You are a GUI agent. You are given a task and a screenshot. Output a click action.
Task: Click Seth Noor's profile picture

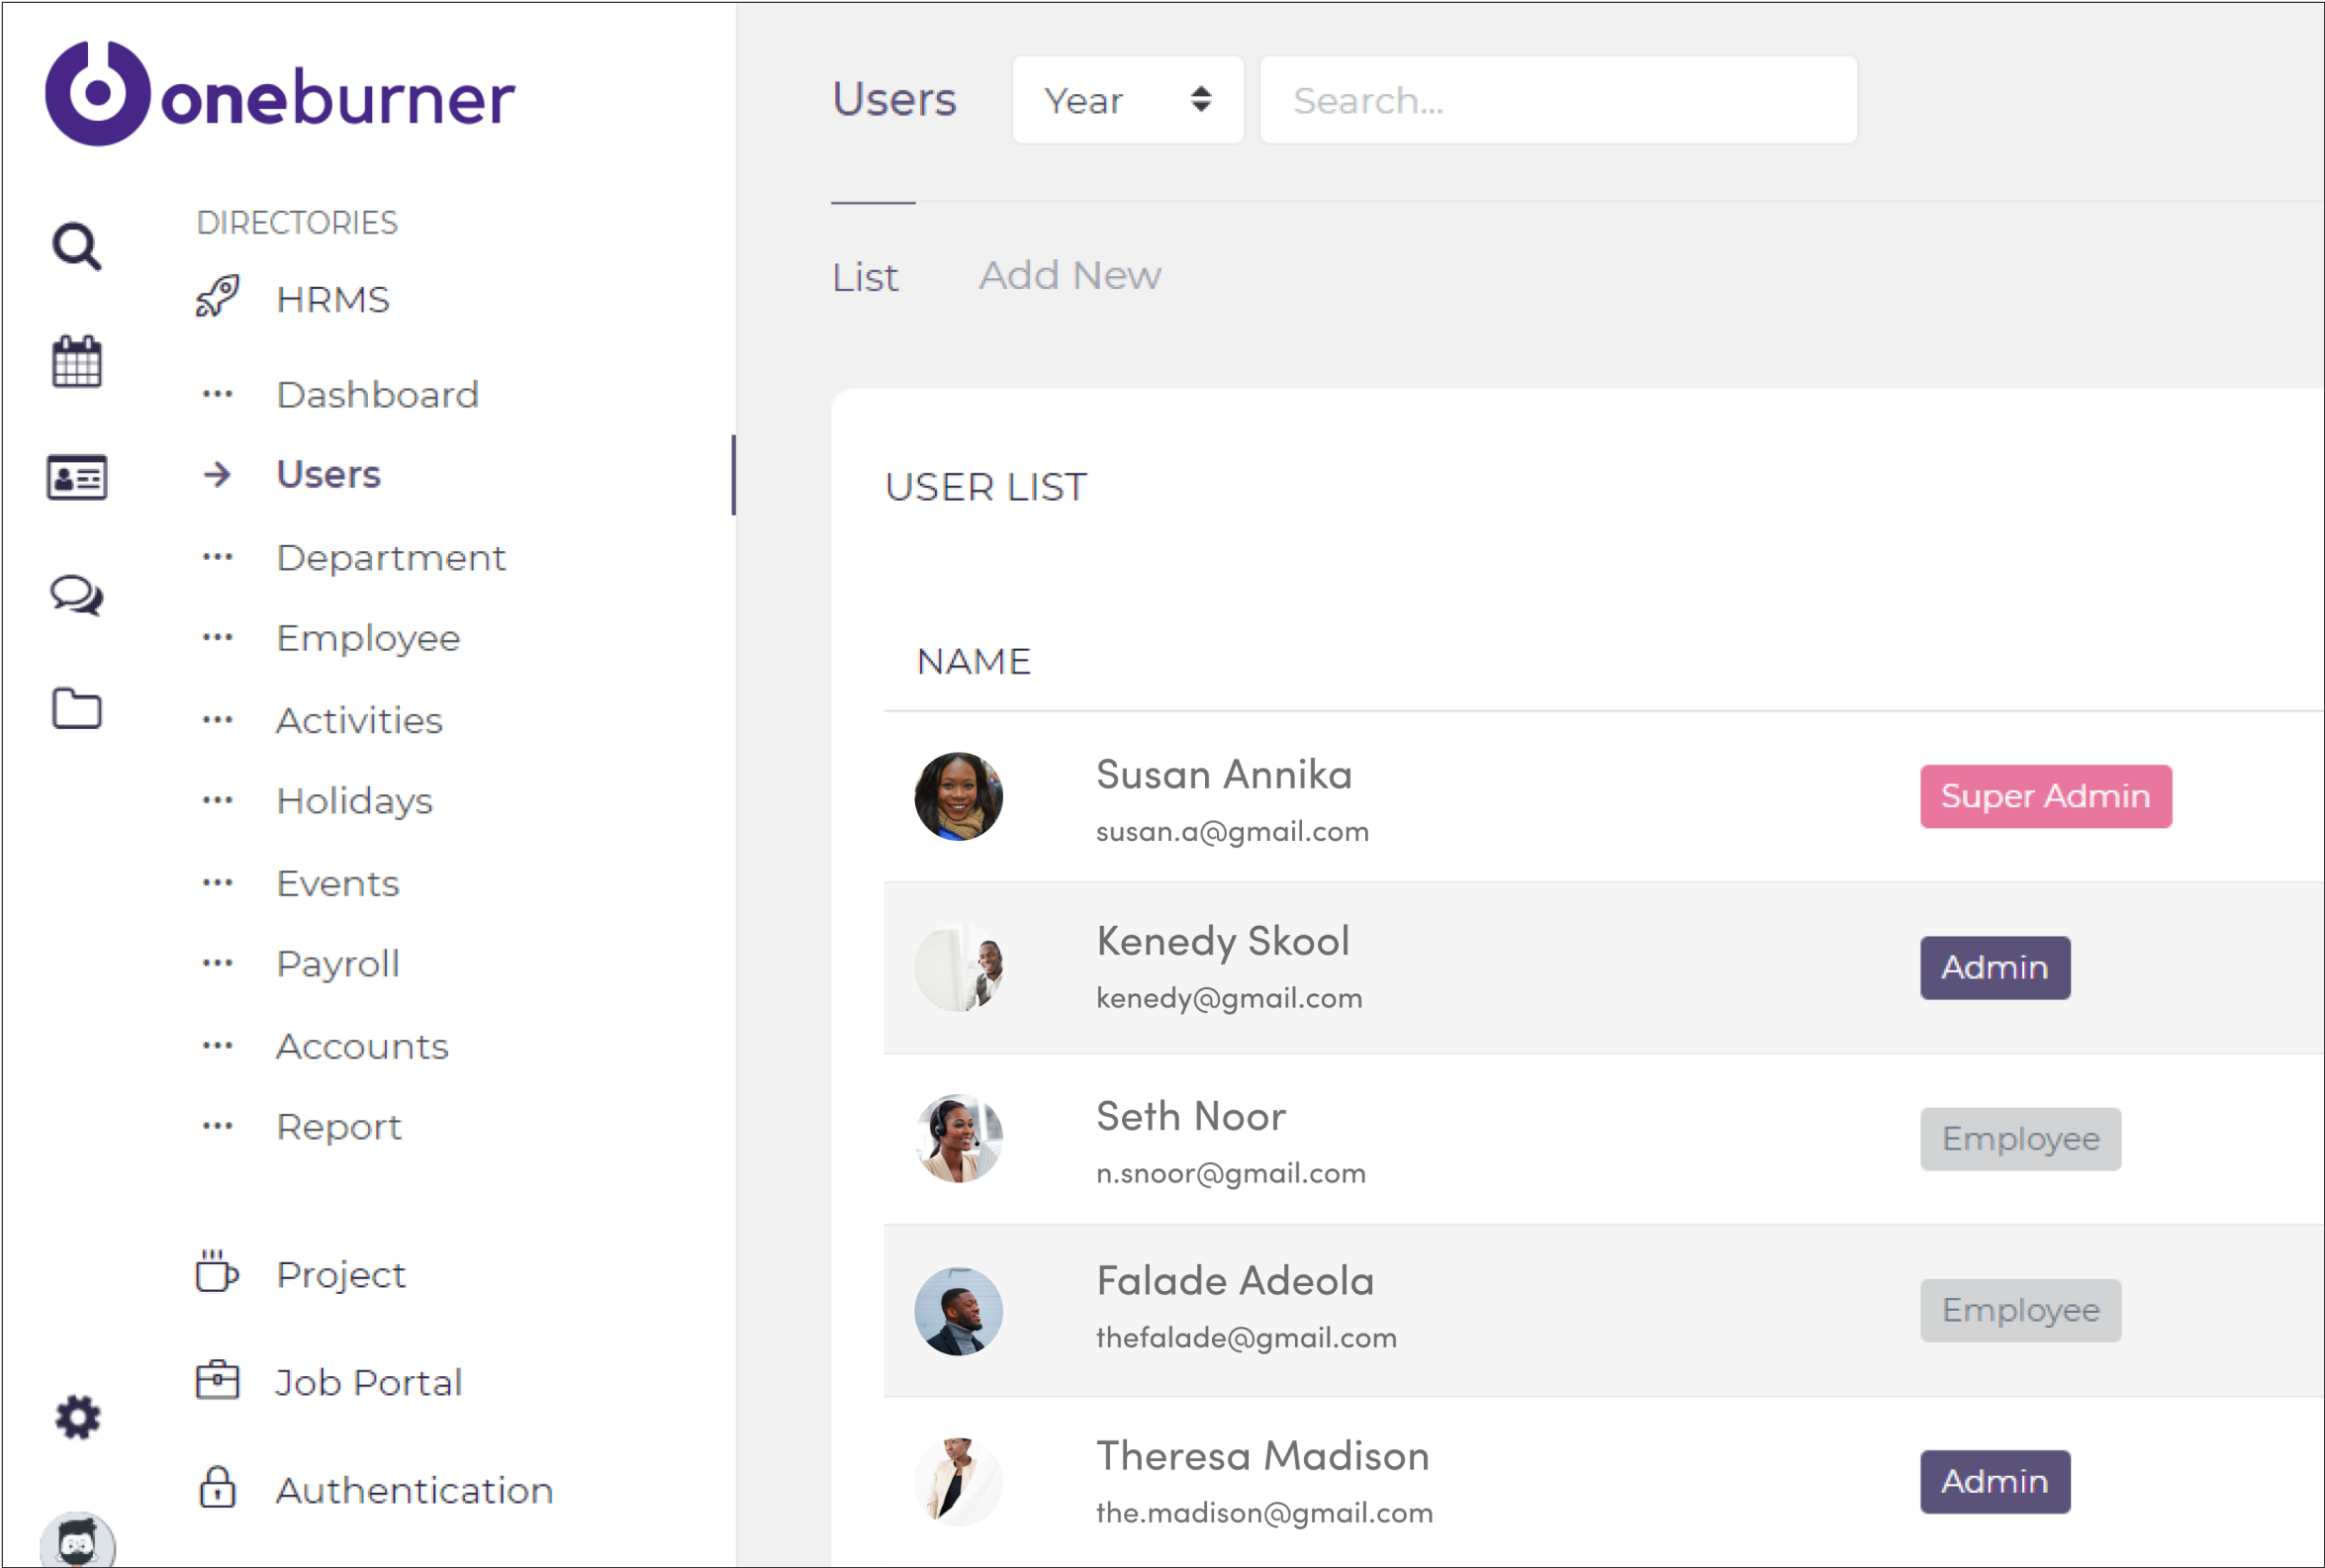point(958,1139)
